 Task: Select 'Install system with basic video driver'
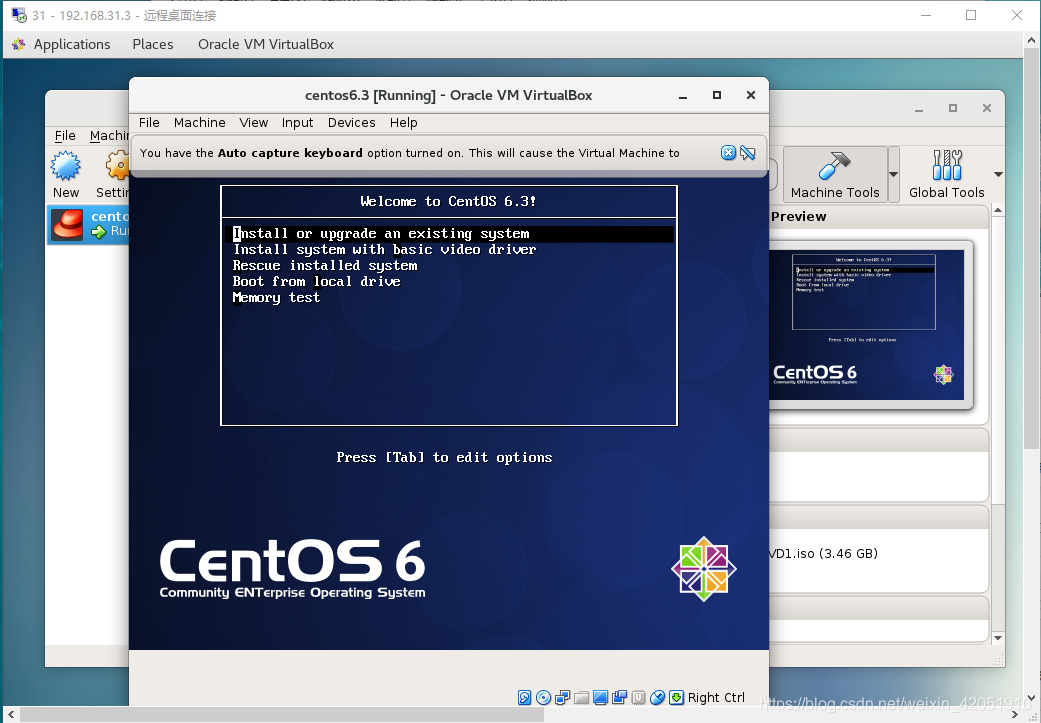384,250
